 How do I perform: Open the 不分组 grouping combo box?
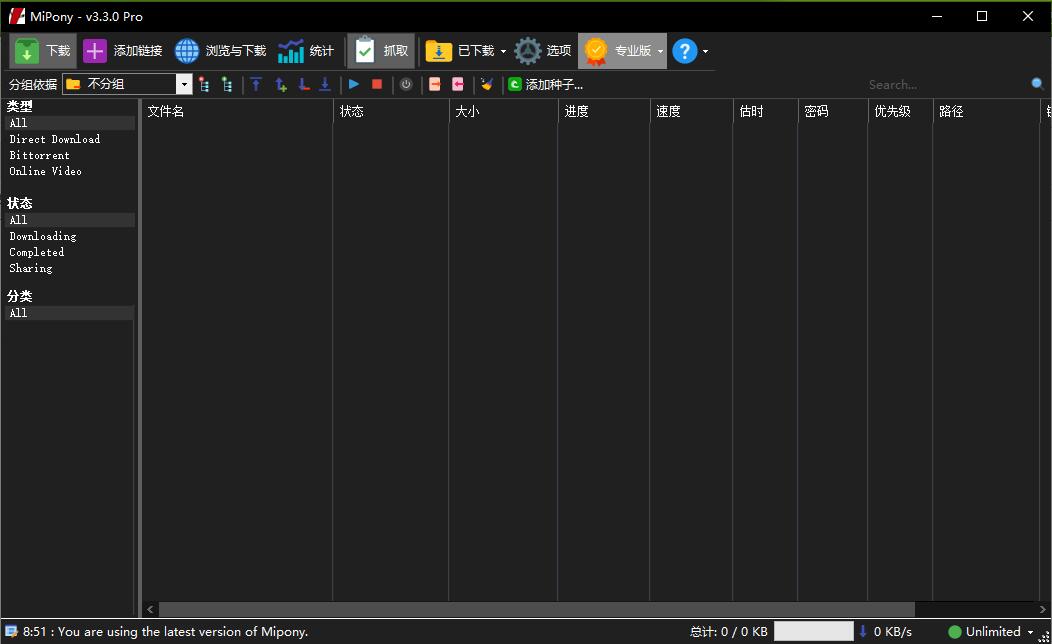pyautogui.click(x=127, y=84)
